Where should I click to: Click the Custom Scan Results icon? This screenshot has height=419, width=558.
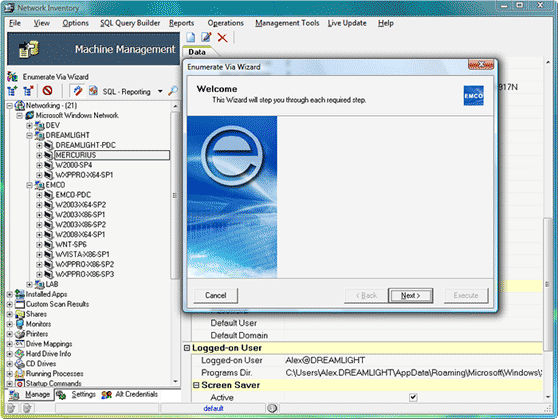(x=20, y=304)
